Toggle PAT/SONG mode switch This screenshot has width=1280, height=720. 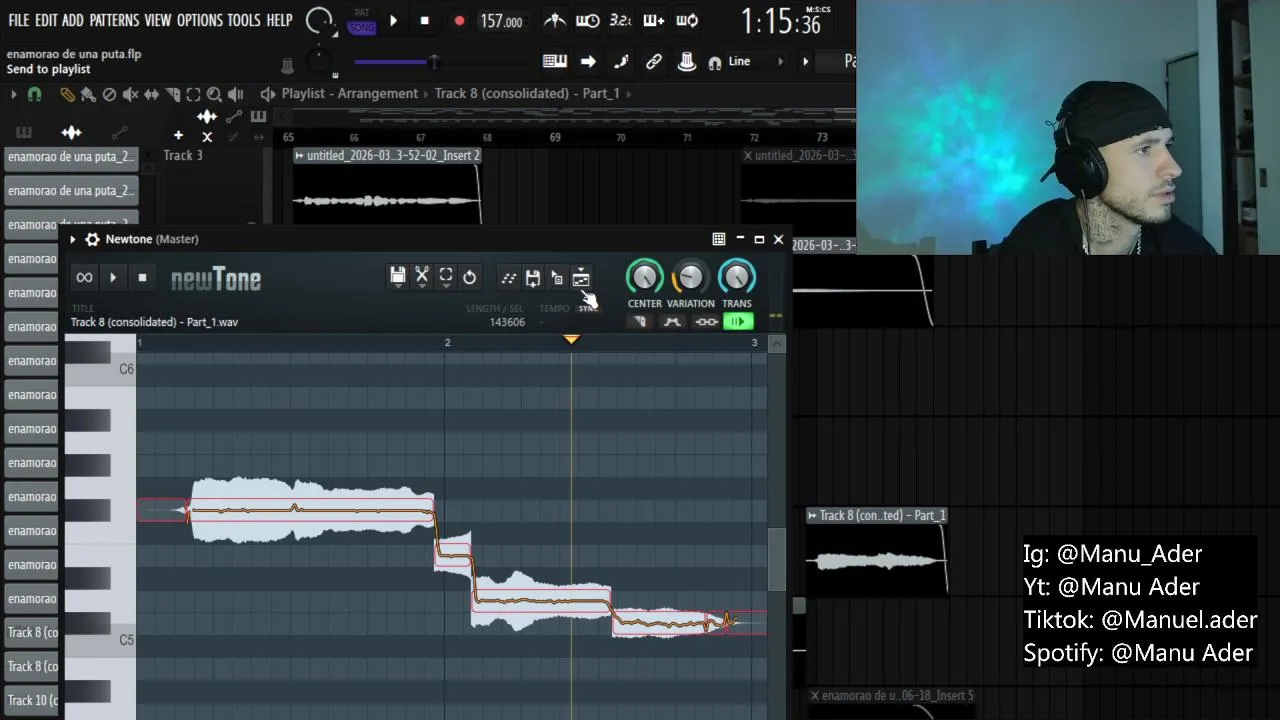(362, 22)
